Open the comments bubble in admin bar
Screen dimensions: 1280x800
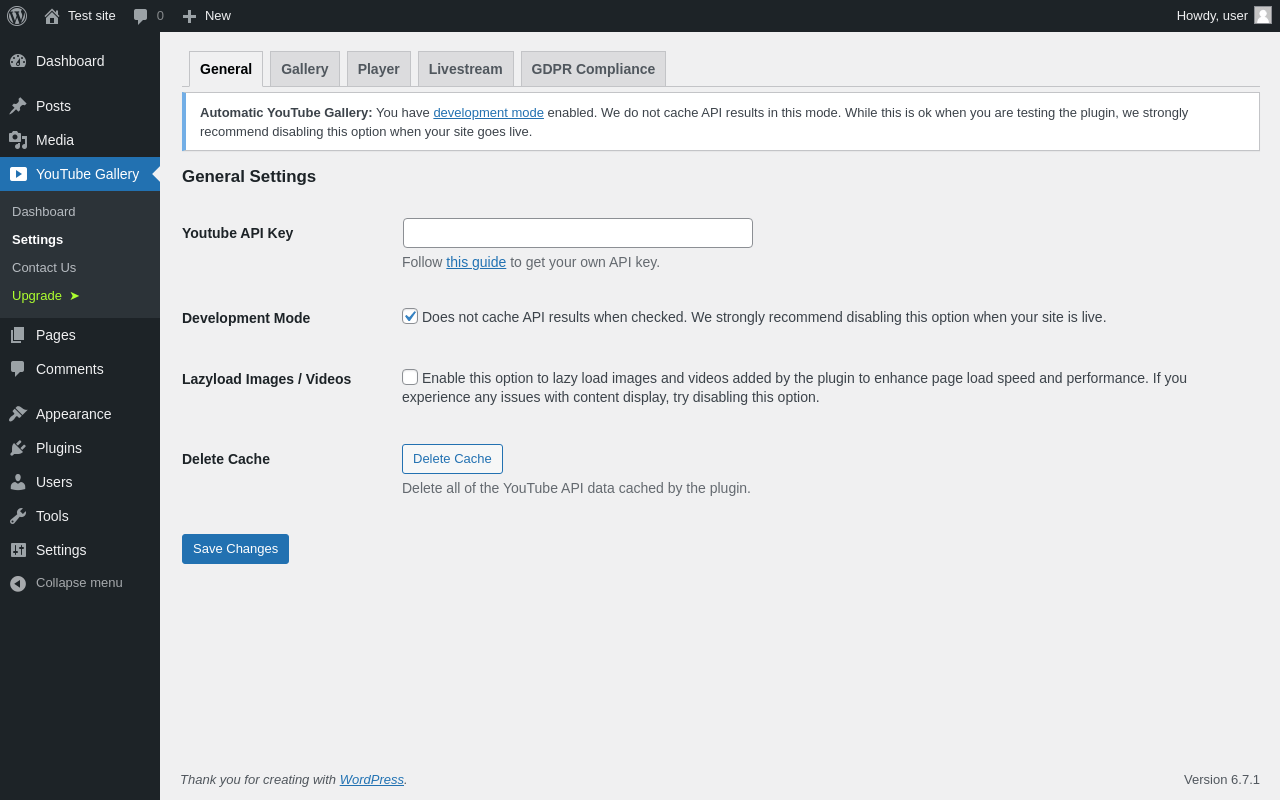coord(140,16)
